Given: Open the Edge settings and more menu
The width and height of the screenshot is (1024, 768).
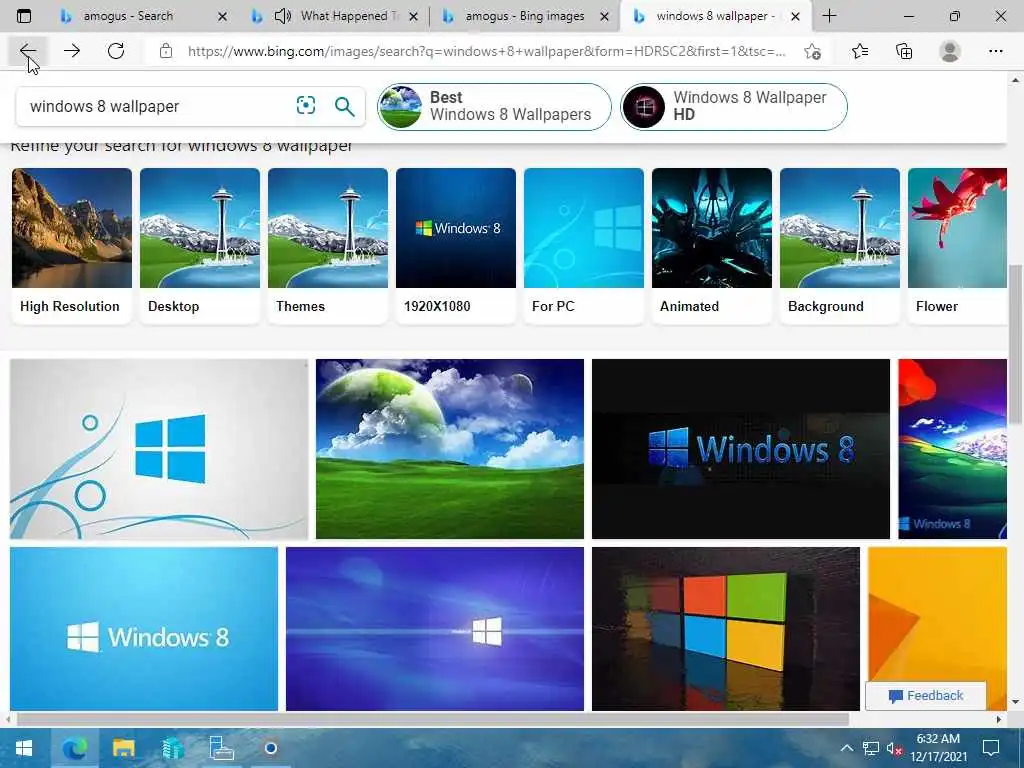Looking at the screenshot, I should [995, 51].
